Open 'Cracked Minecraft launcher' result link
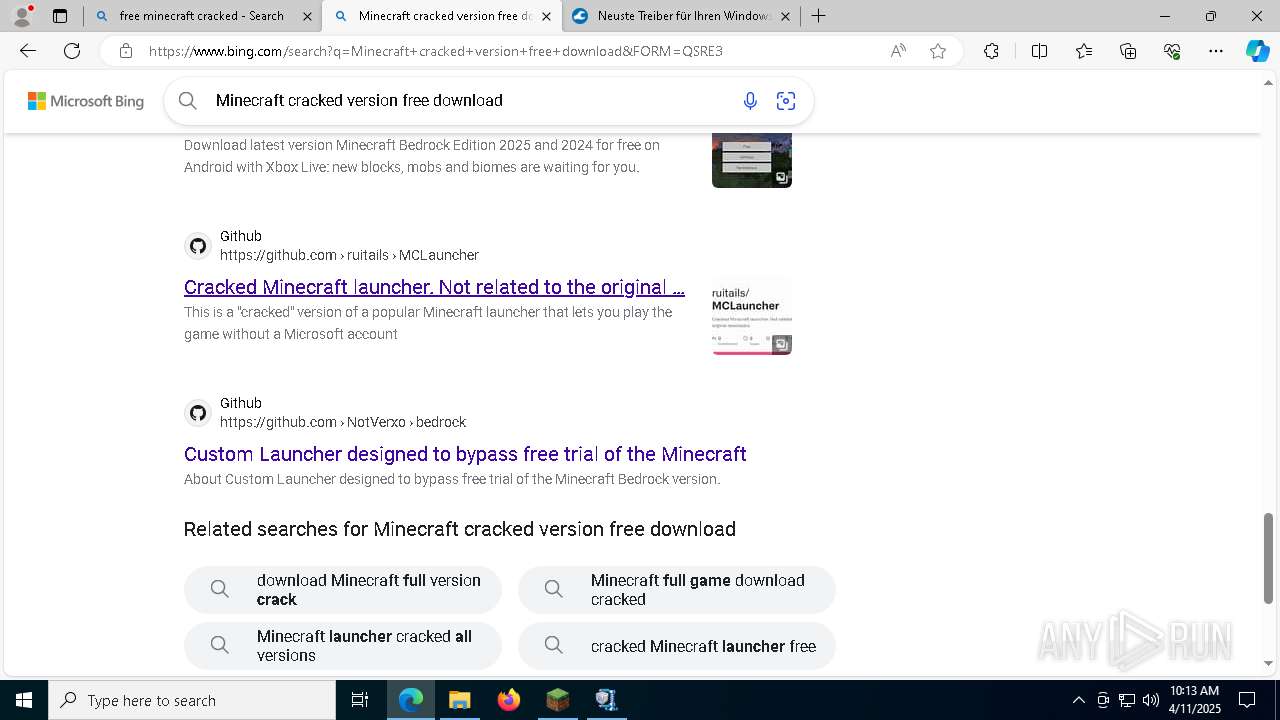Image resolution: width=1280 pixels, height=720 pixels. (434, 287)
